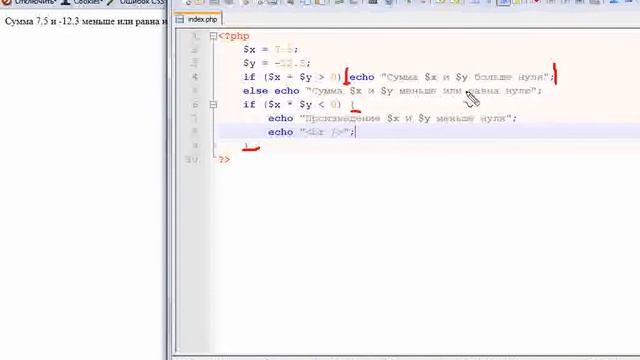
Task: Click line number 10 in the gutter
Action: point(192,160)
